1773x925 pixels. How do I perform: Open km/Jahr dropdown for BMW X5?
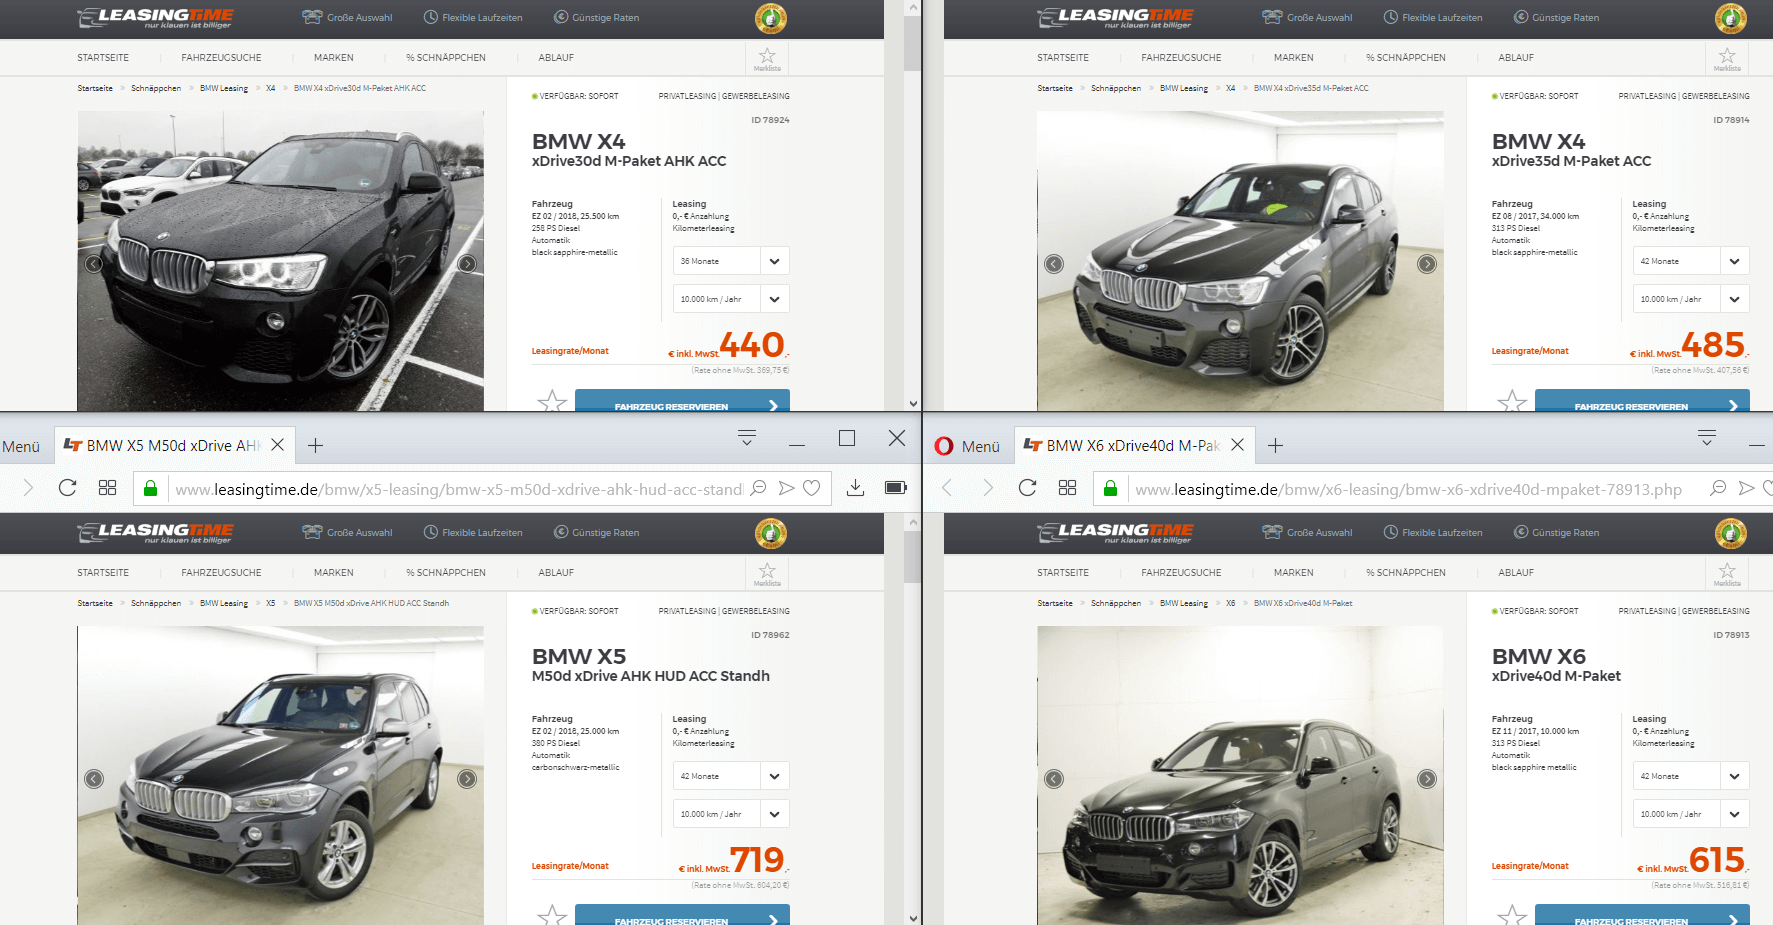tap(731, 814)
